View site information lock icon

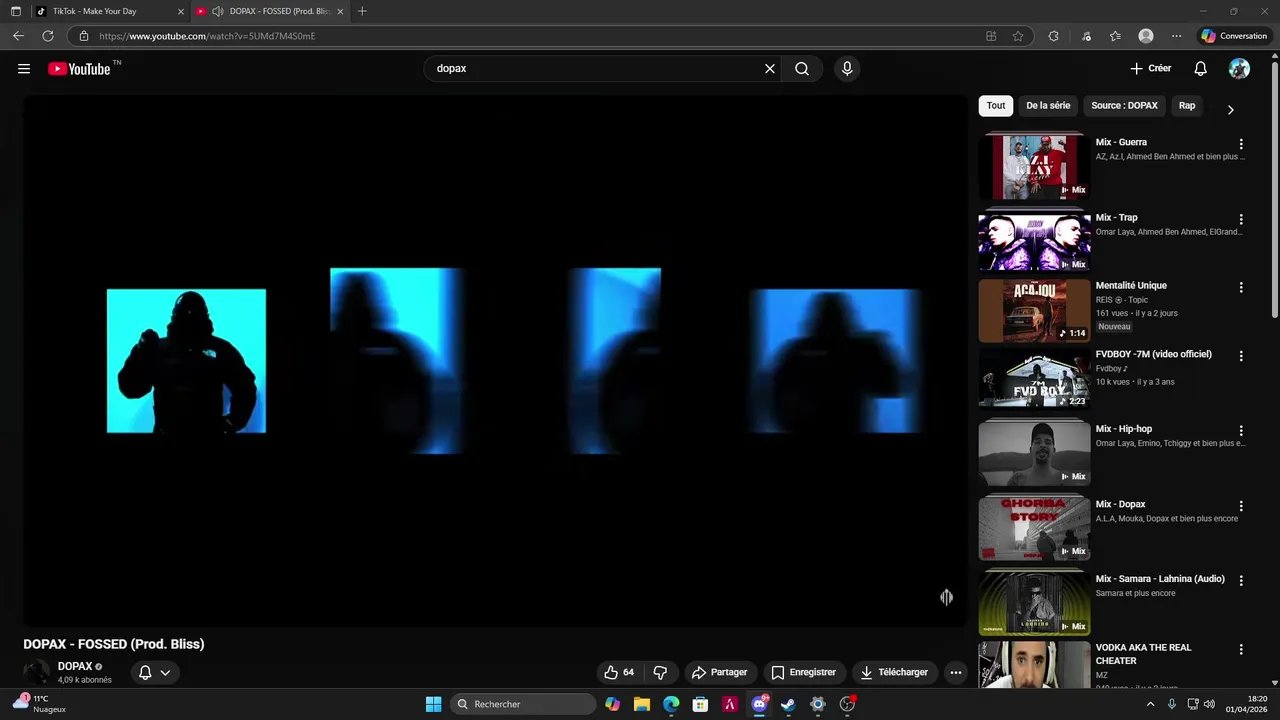[84, 36]
